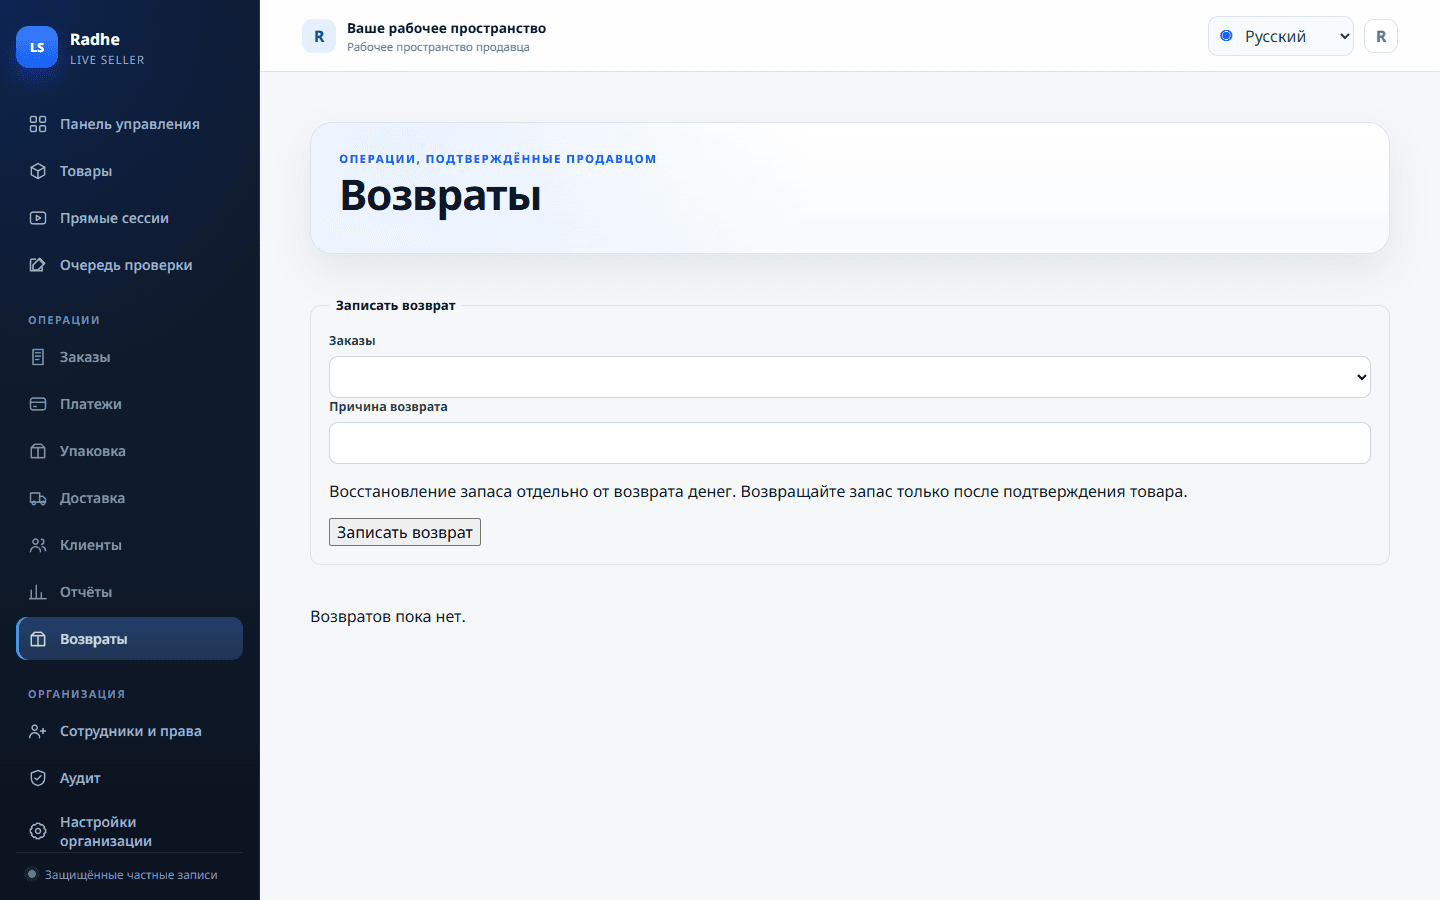Click the R workspace avatar in header

pyautogui.click(x=319, y=36)
